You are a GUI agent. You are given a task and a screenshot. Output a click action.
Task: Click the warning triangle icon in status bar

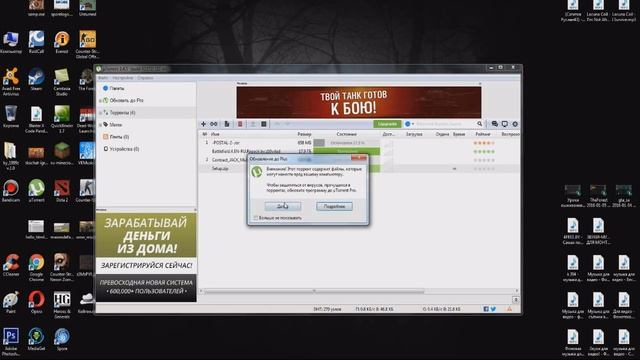[x=509, y=309]
